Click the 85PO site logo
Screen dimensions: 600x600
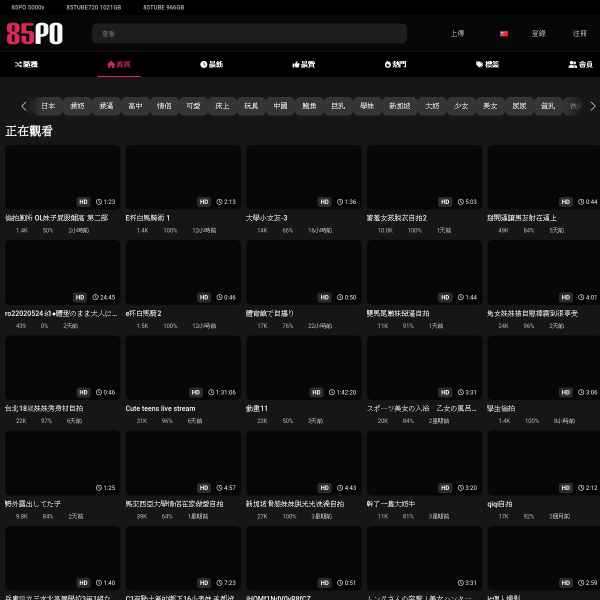click(x=34, y=34)
